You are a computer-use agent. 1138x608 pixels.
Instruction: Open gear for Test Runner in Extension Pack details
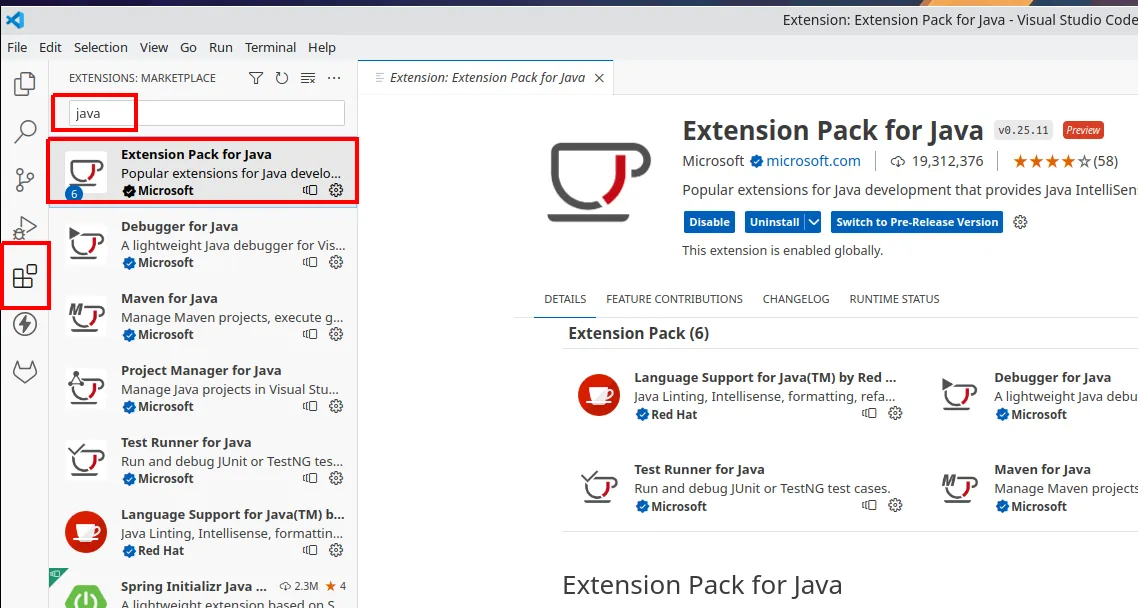[x=895, y=505]
